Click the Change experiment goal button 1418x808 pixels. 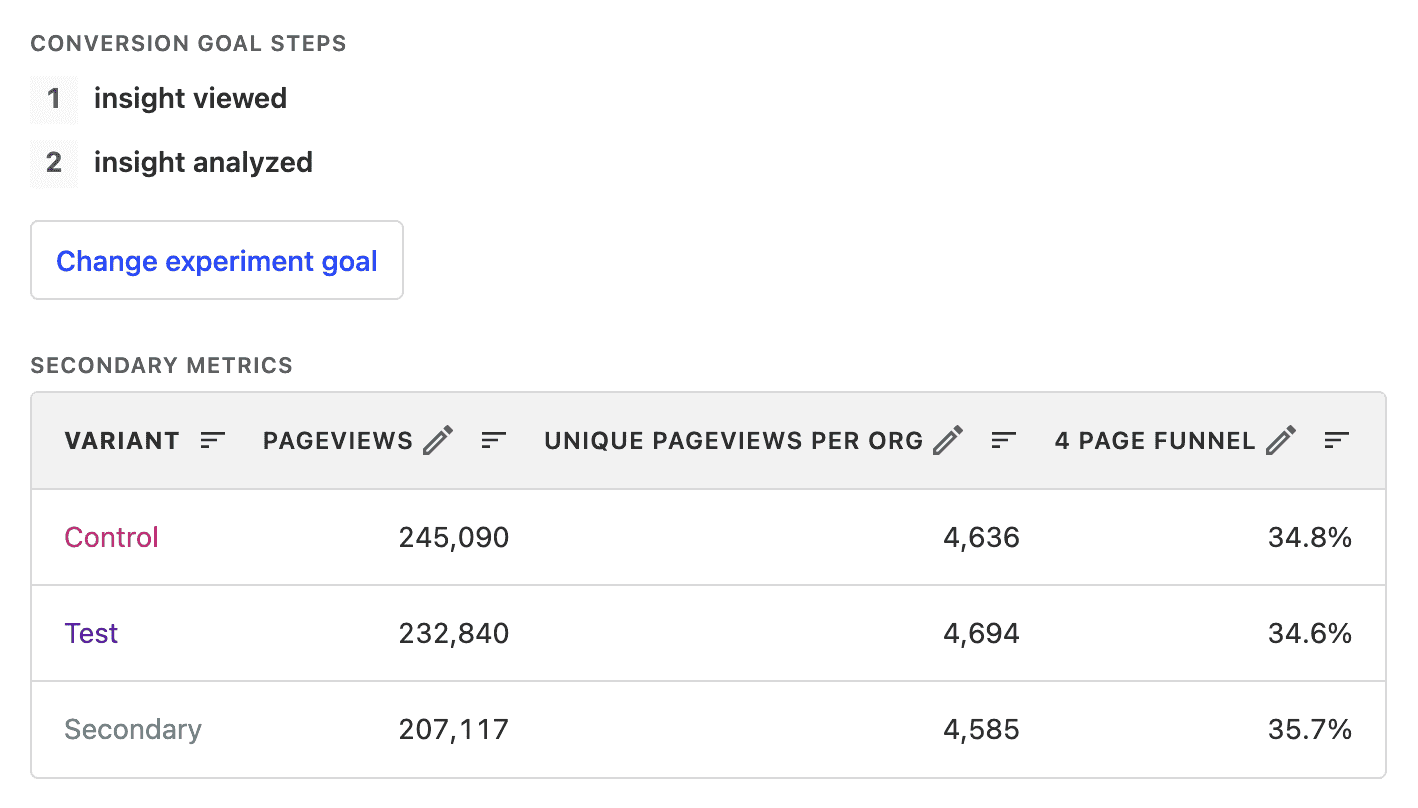click(x=217, y=261)
